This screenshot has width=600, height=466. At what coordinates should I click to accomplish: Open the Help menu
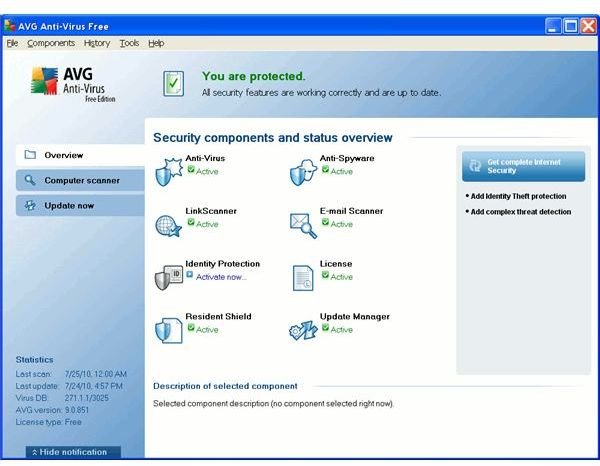point(156,43)
